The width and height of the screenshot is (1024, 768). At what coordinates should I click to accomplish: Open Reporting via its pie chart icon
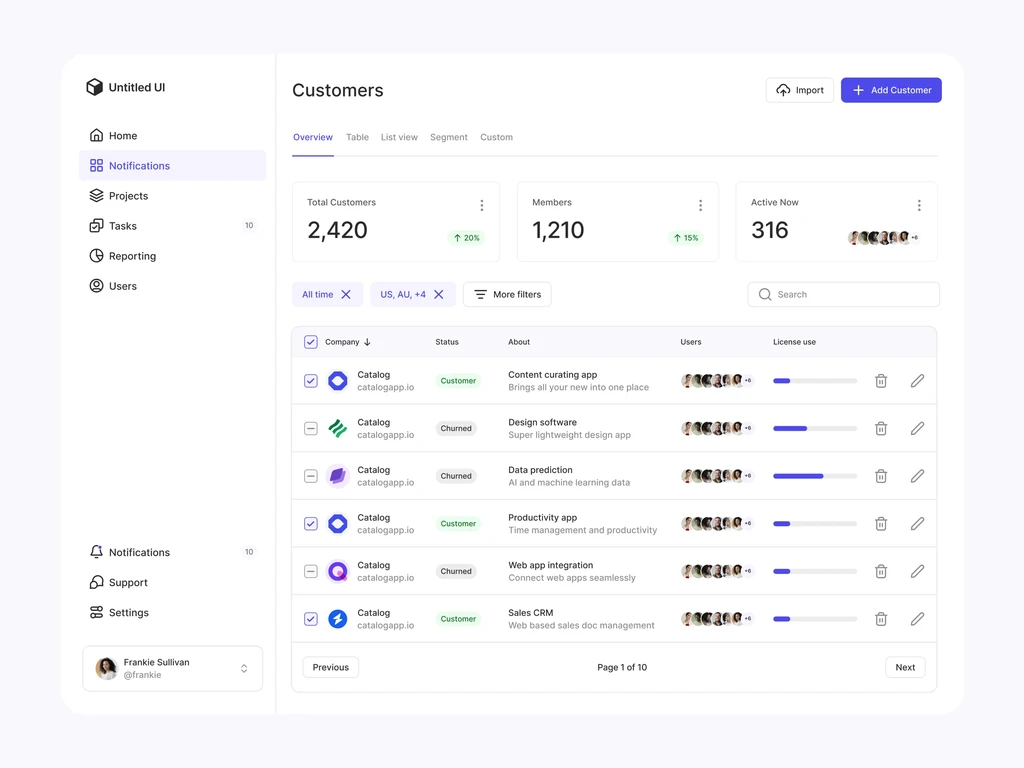[x=97, y=255]
